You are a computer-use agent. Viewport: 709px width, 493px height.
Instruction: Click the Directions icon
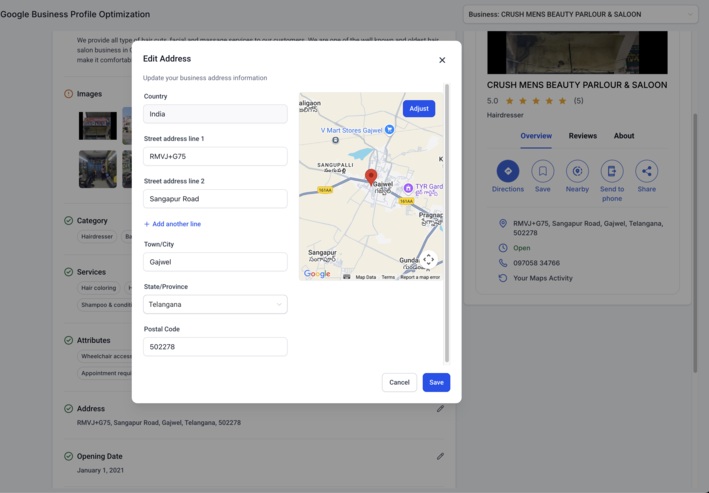pyautogui.click(x=508, y=171)
